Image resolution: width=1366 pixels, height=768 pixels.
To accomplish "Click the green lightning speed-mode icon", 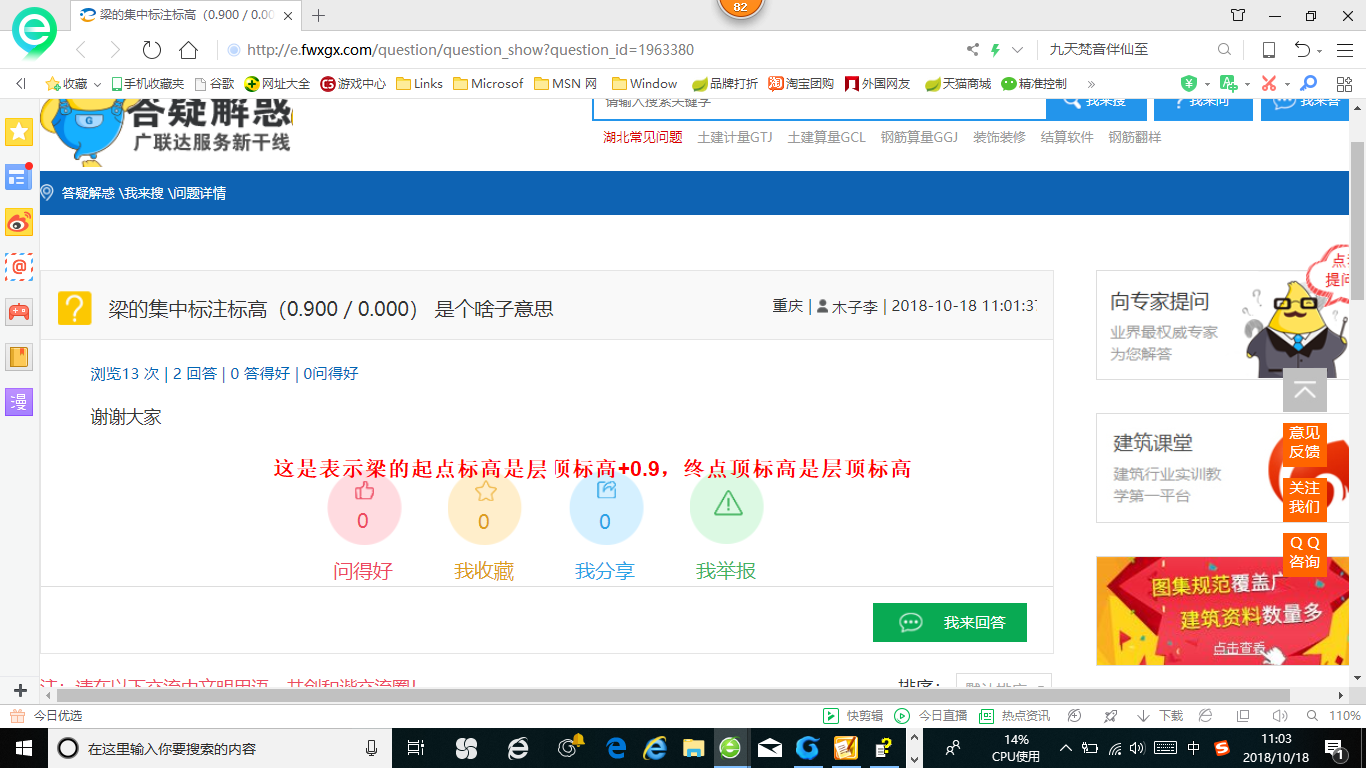I will pos(995,50).
